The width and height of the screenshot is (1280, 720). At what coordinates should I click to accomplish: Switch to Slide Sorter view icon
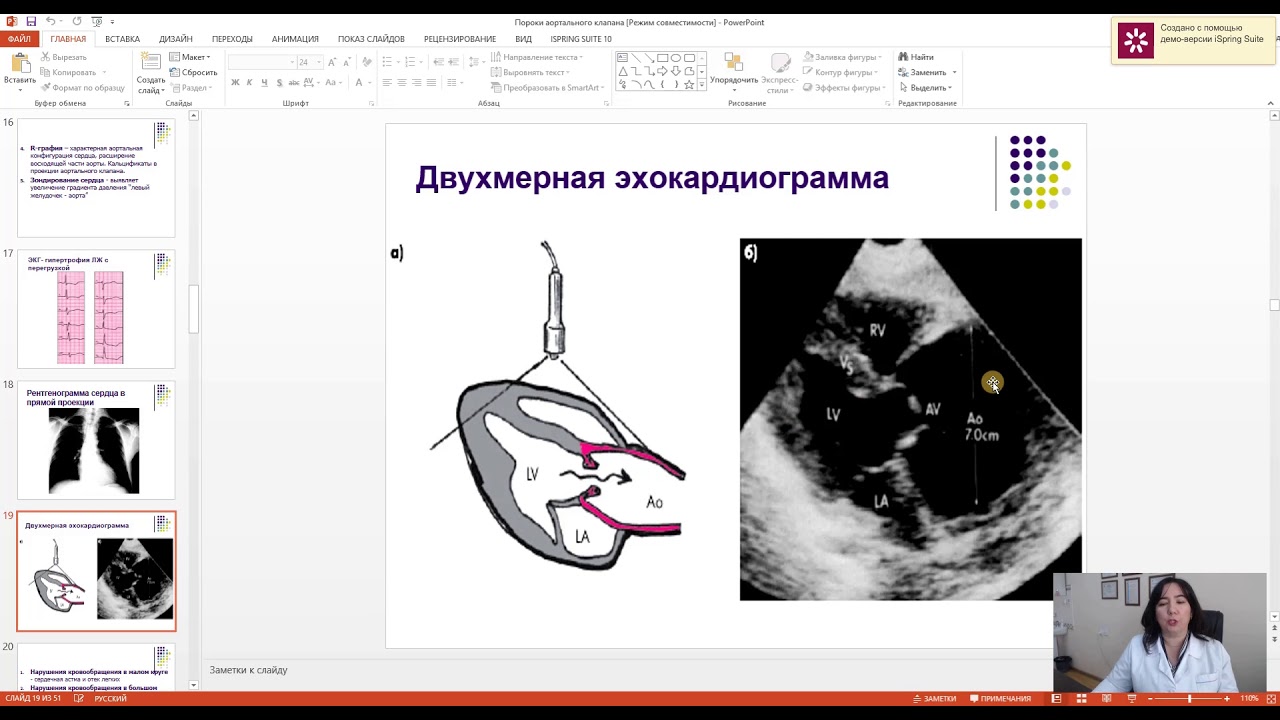pos(1081,699)
